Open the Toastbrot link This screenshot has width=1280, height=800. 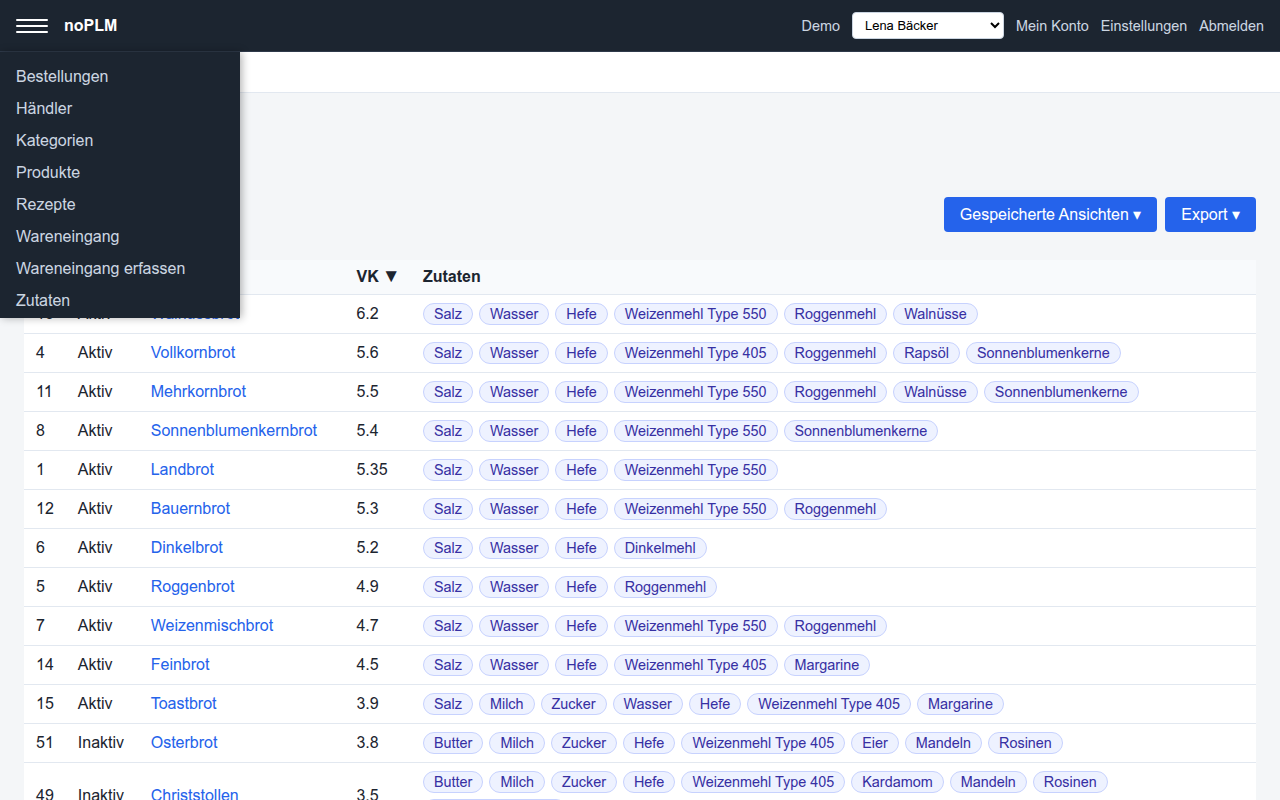(184, 704)
